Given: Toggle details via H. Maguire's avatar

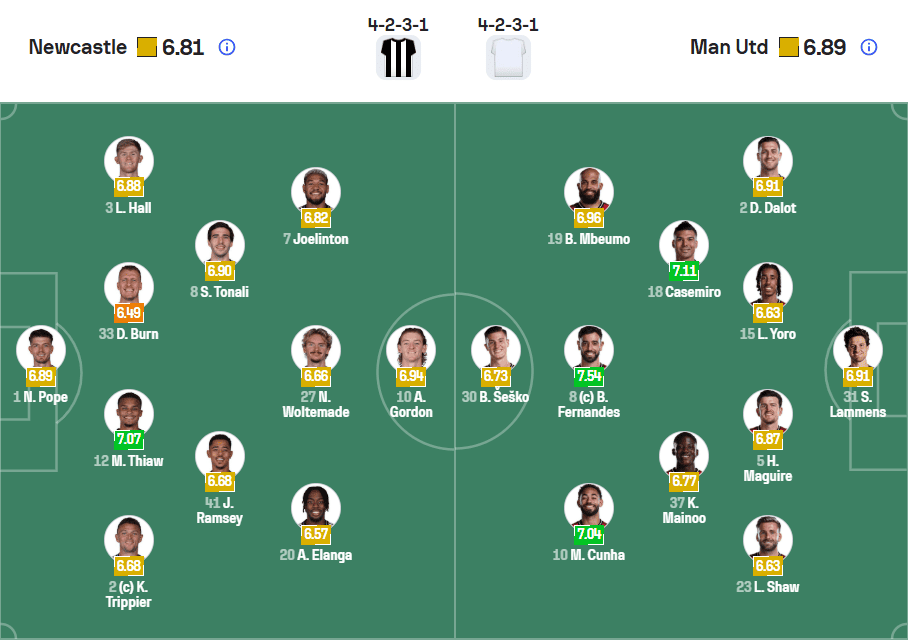Looking at the screenshot, I should tap(768, 413).
